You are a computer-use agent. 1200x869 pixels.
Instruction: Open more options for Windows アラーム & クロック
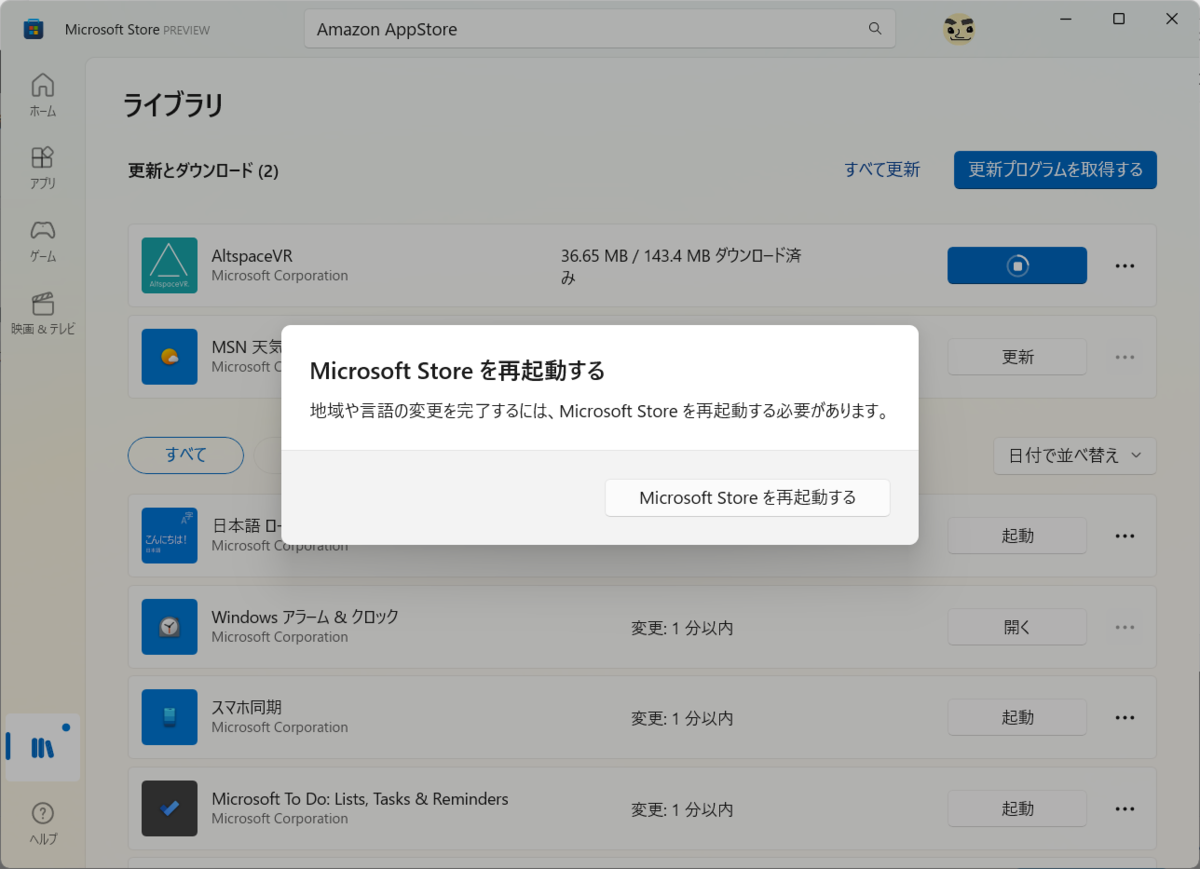pyautogui.click(x=1125, y=627)
